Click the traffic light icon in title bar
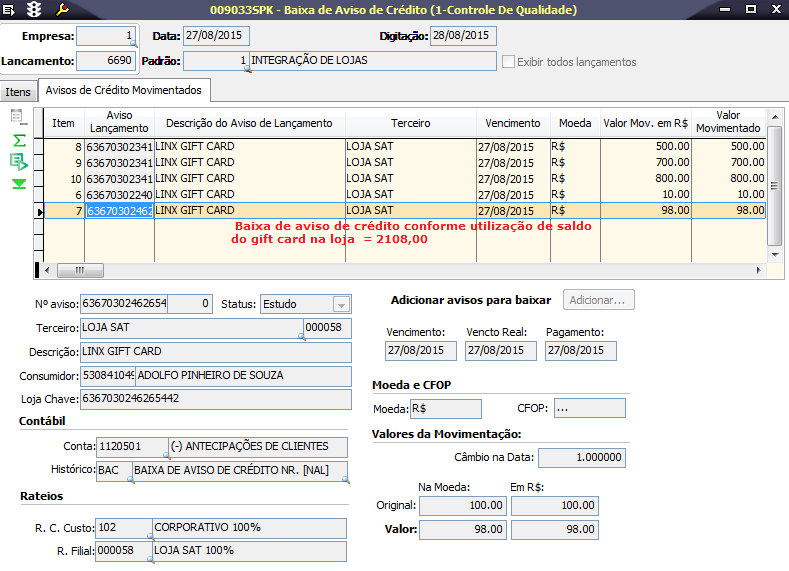This screenshot has width=789, height=571. coord(34,10)
